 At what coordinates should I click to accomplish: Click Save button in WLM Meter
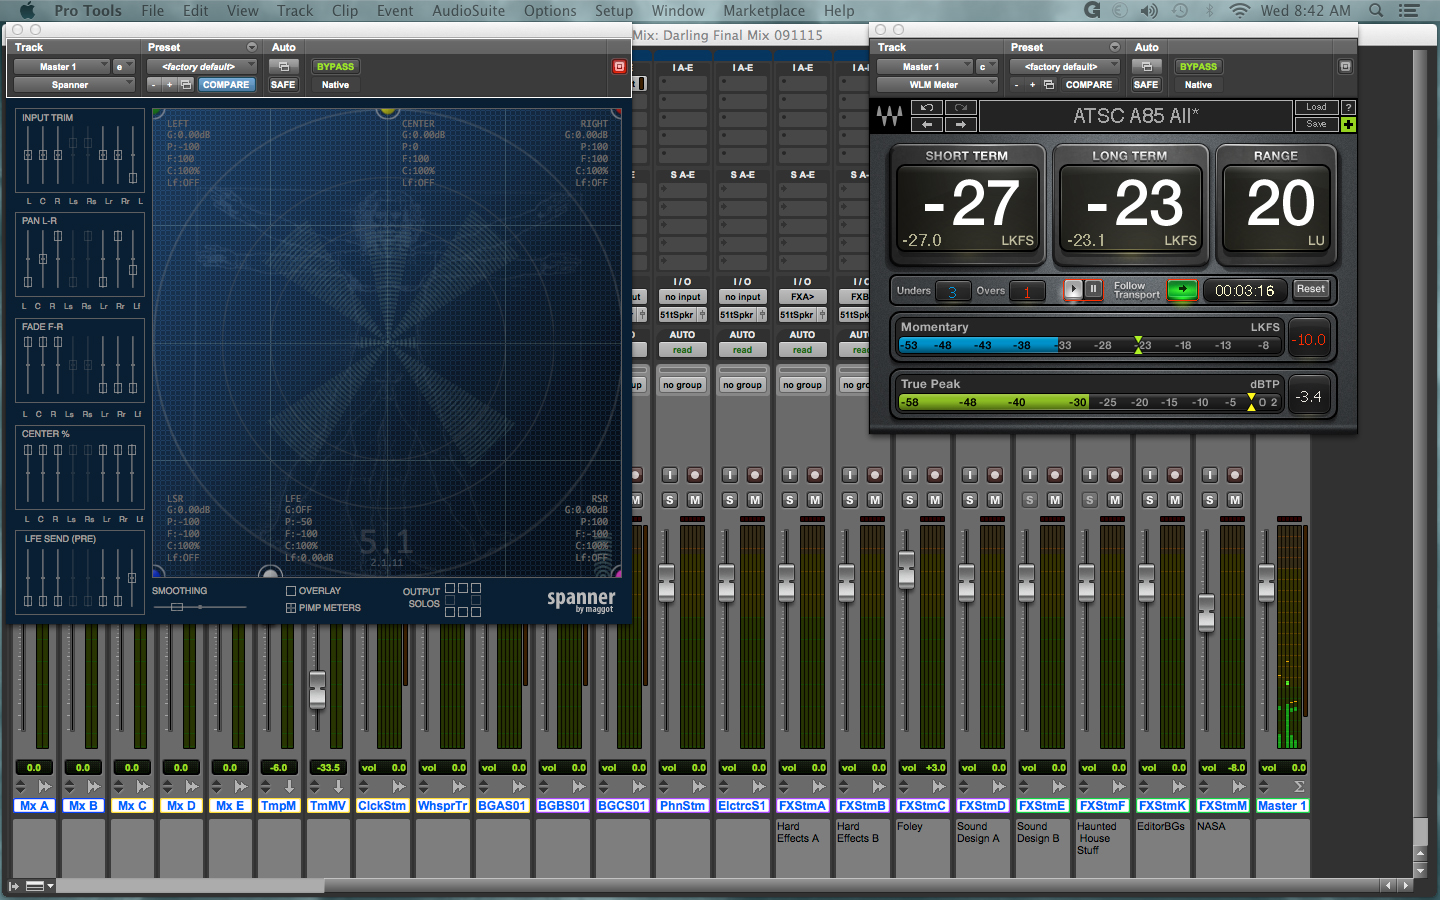[1316, 124]
